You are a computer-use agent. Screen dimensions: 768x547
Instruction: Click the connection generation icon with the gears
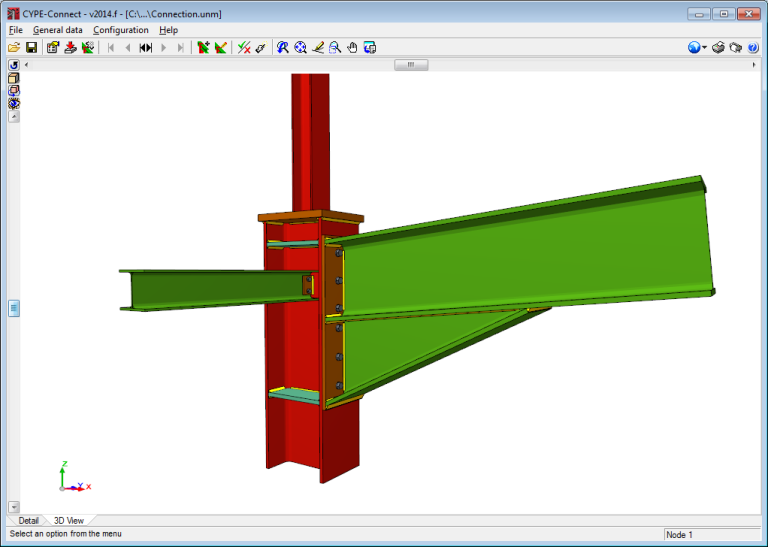(88, 48)
